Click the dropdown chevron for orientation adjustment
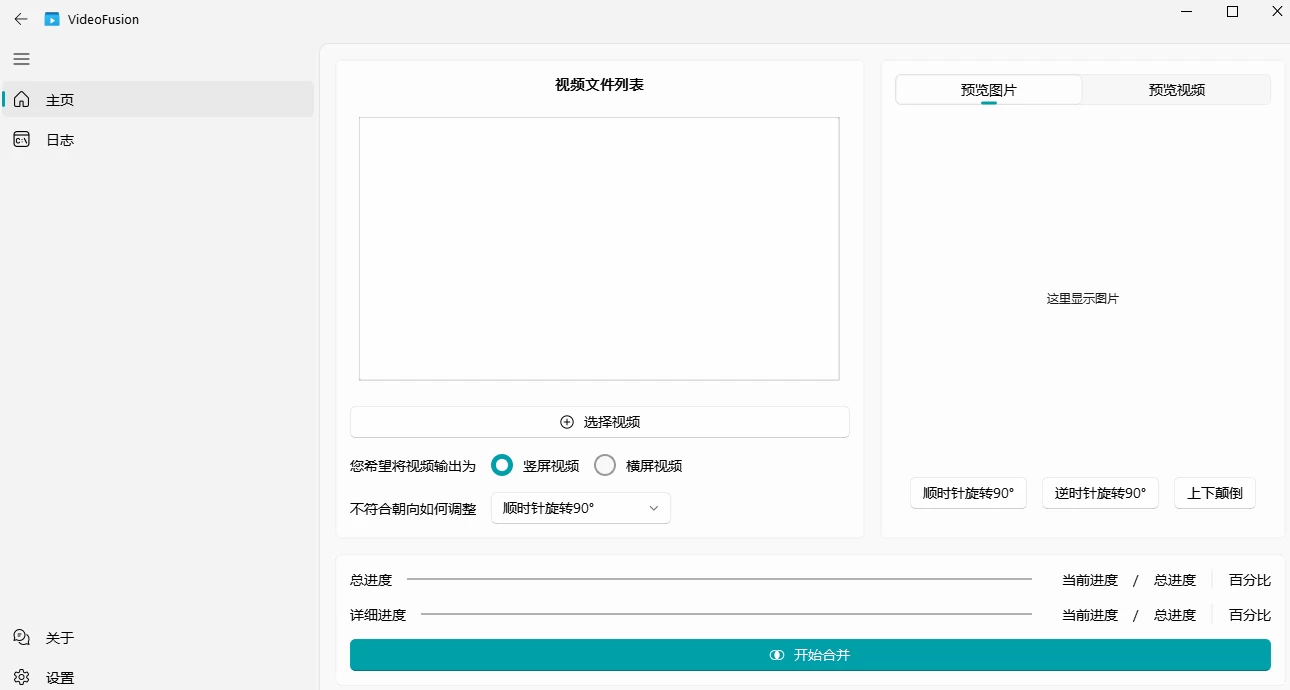Screen dimensions: 1290x690 654,508
